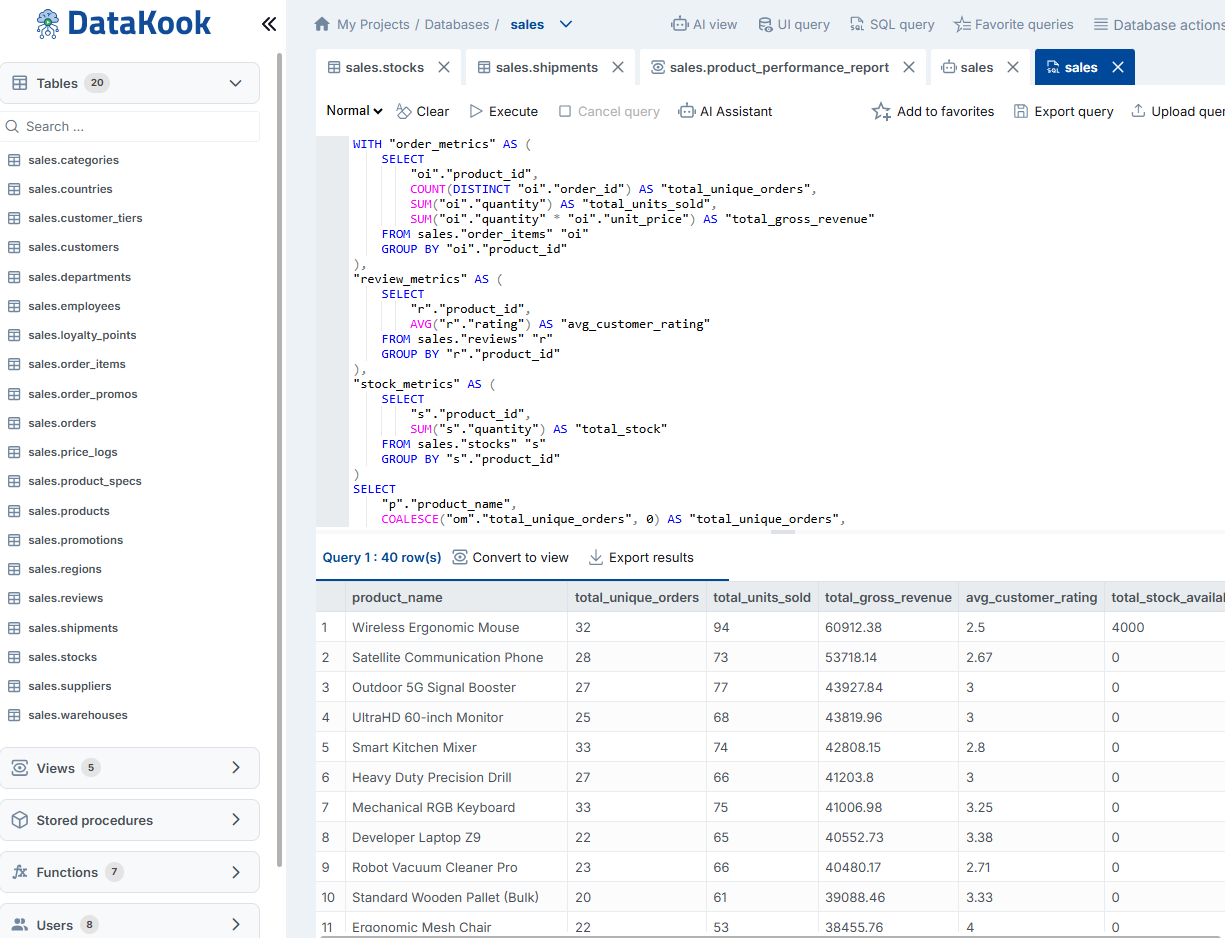Expand the Views section

click(x=130, y=767)
